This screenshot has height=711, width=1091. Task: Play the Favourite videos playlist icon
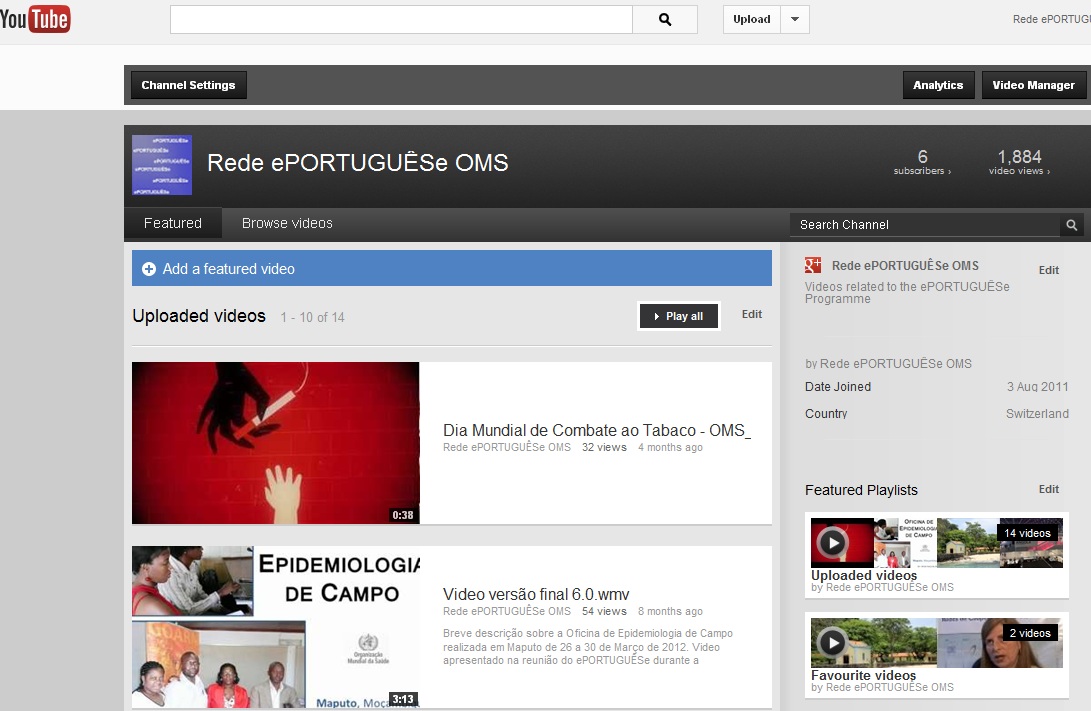click(832, 642)
